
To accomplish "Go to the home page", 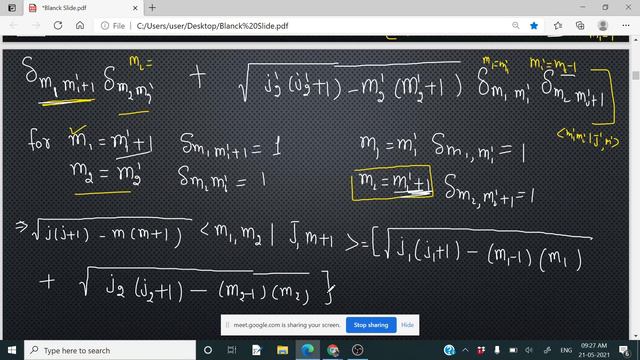I will [80, 26].
